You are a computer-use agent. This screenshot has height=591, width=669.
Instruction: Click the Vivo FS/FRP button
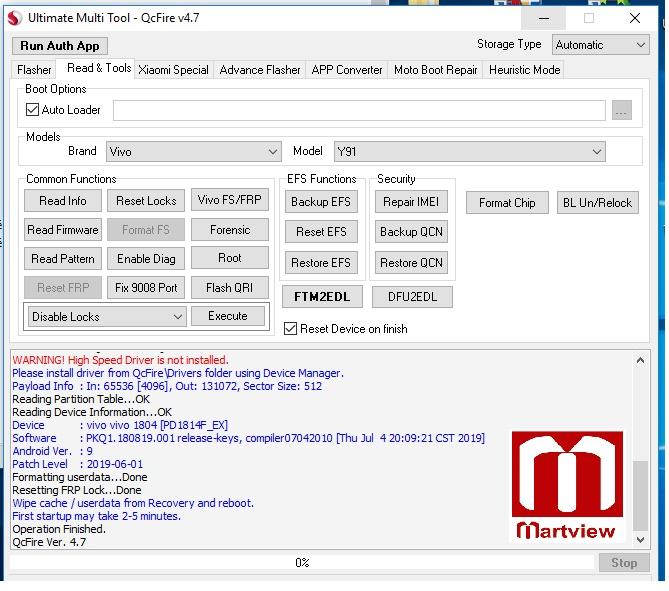pyautogui.click(x=230, y=200)
